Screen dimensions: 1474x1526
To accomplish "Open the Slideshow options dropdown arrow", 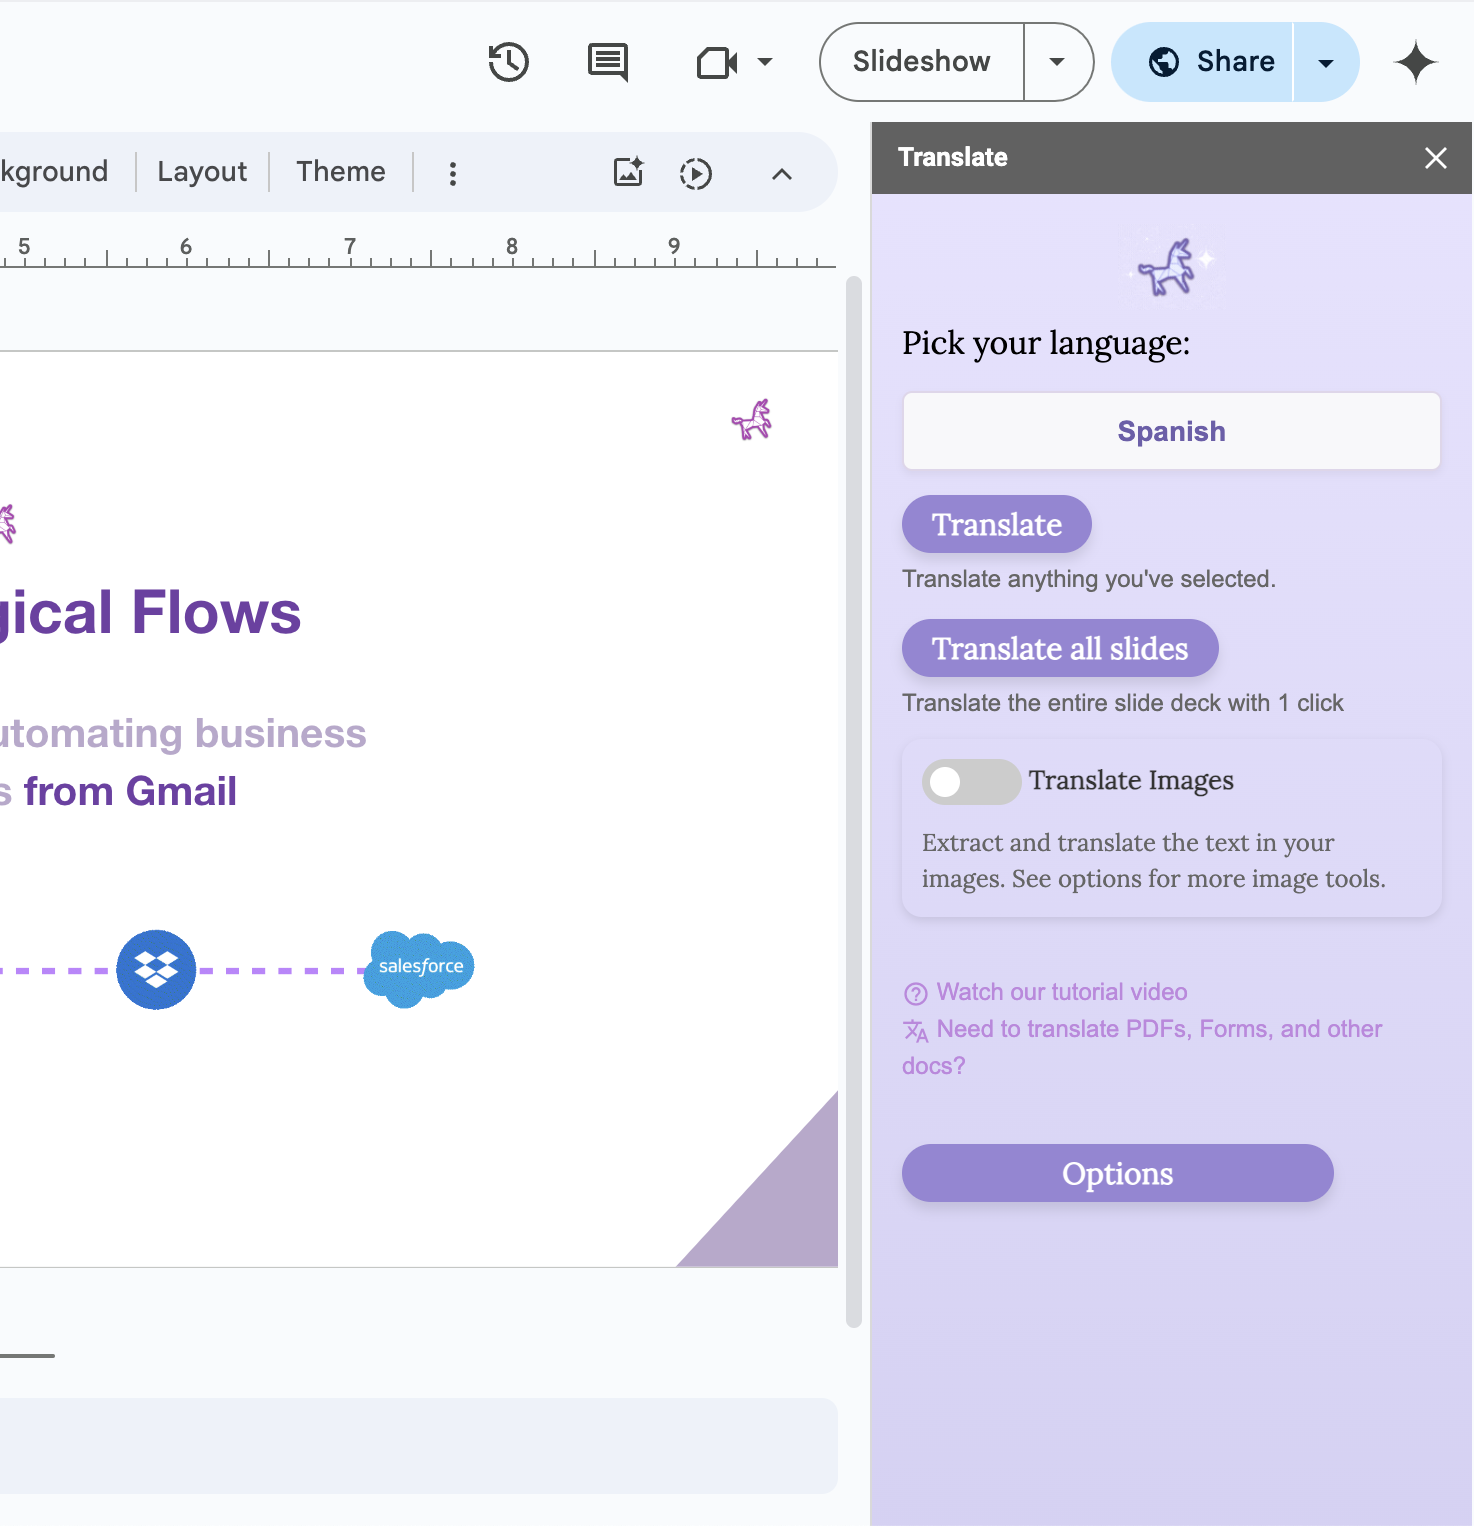I will coord(1057,62).
